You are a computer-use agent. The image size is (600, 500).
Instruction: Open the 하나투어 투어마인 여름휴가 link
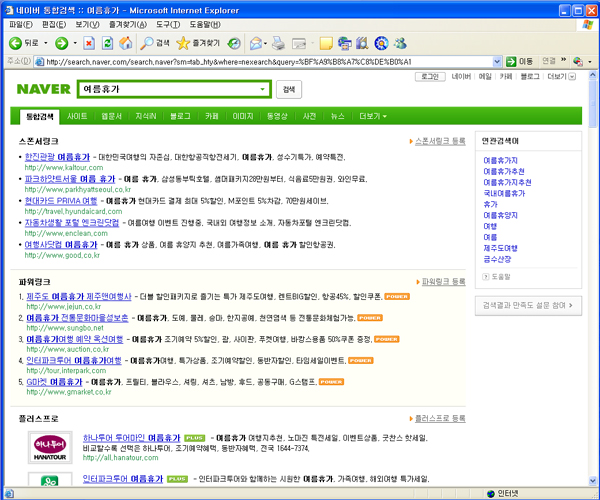coord(131,438)
